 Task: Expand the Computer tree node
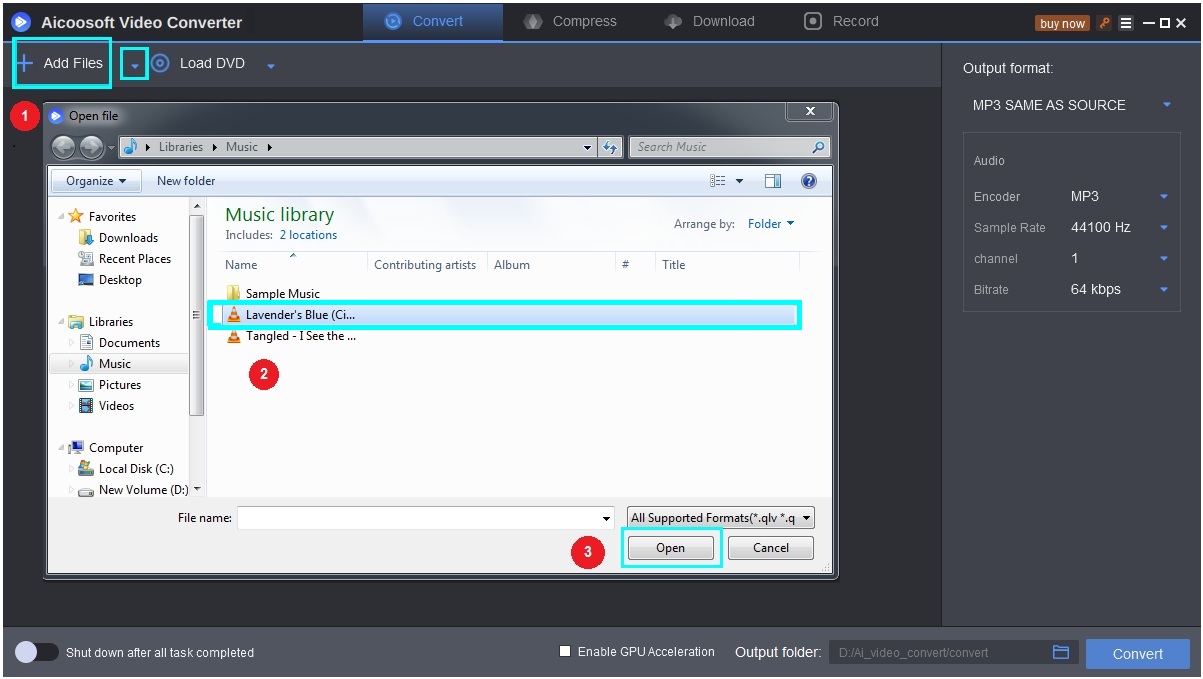[x=60, y=448]
